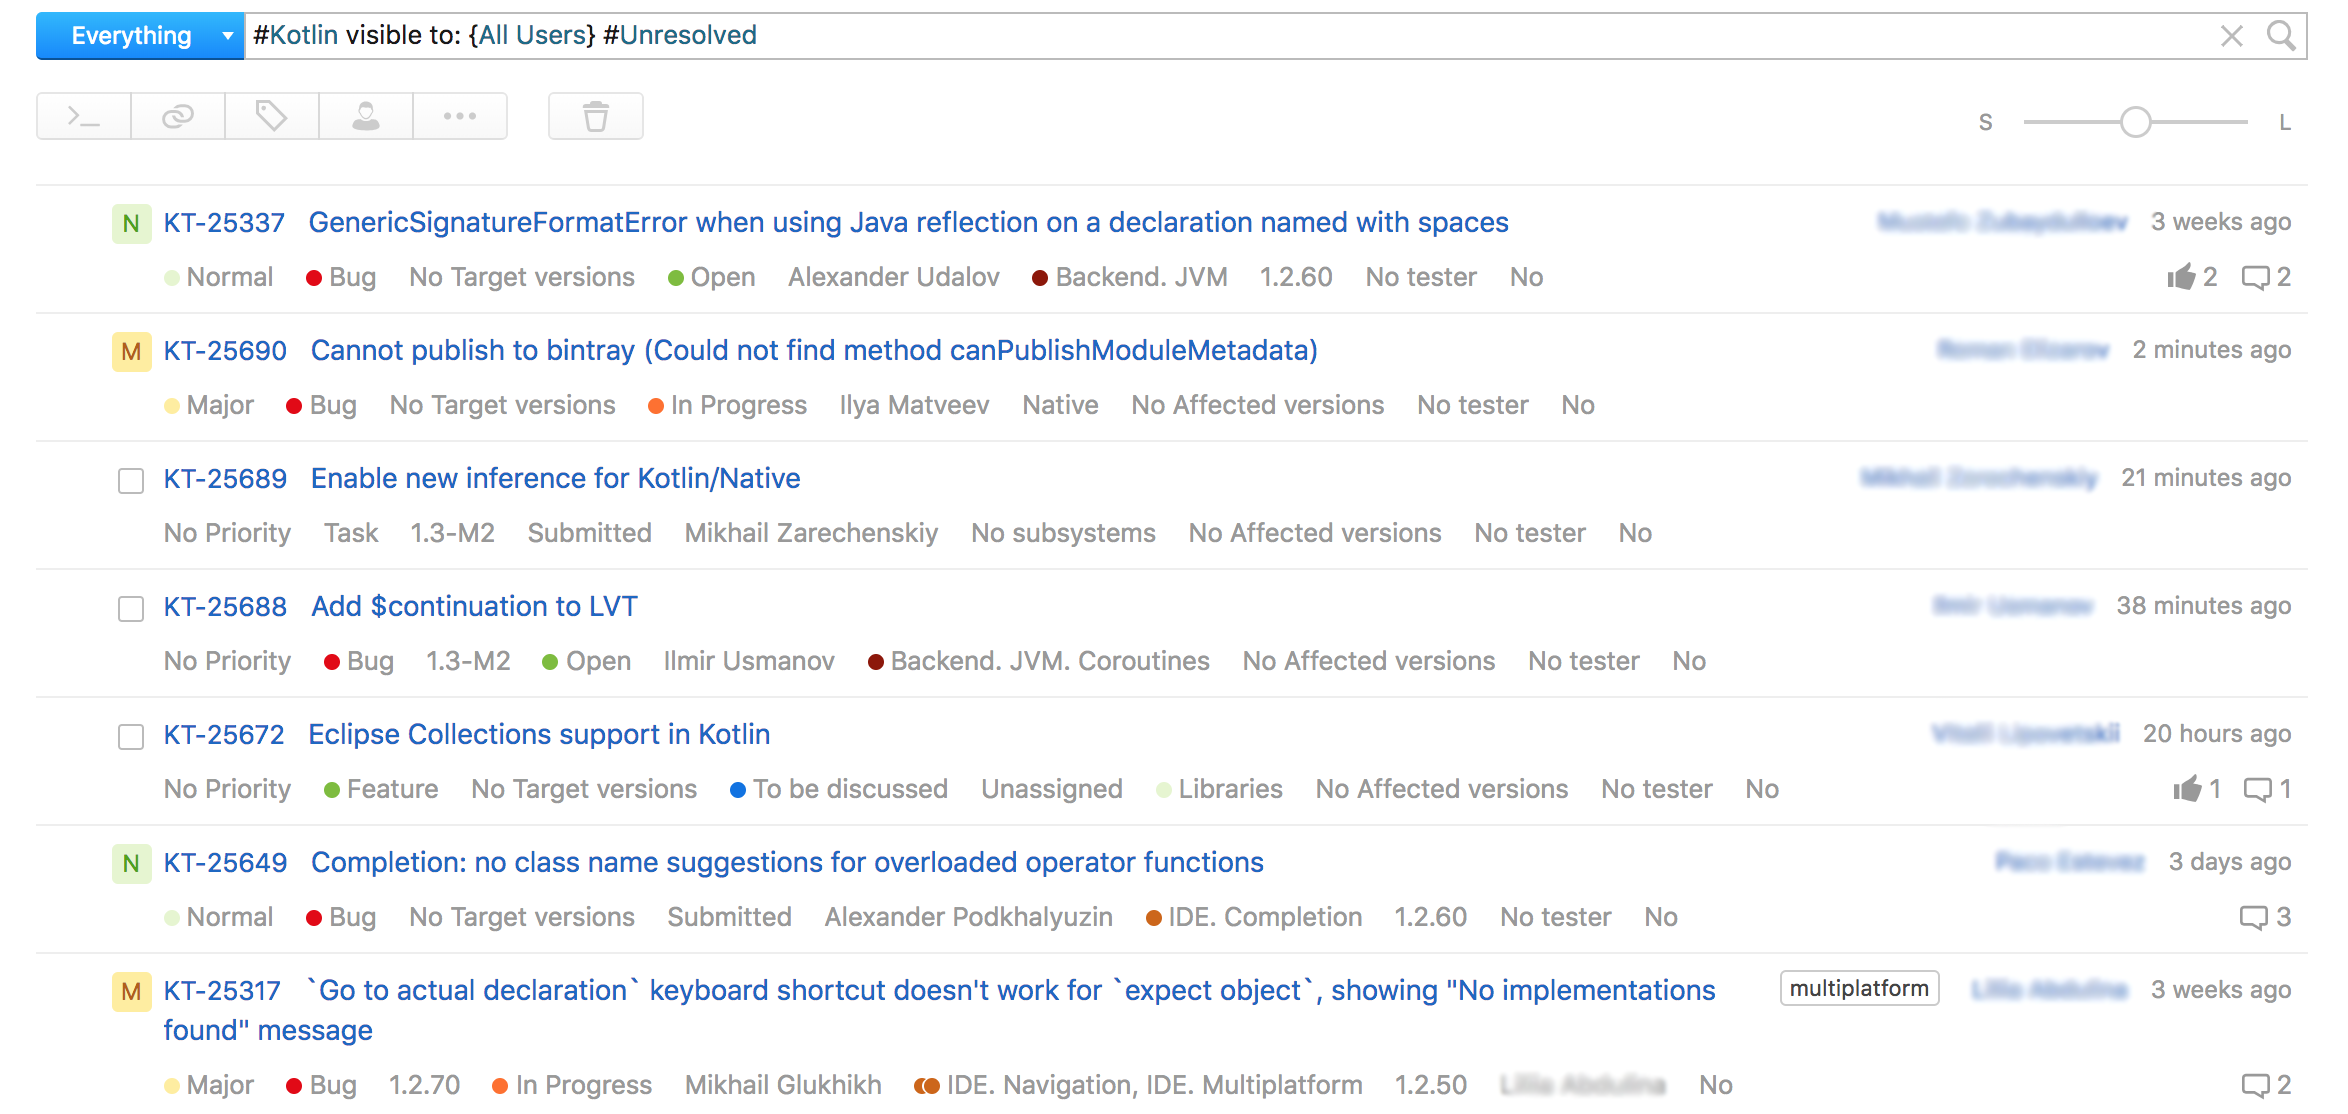Clear the search query with X

(x=2232, y=36)
